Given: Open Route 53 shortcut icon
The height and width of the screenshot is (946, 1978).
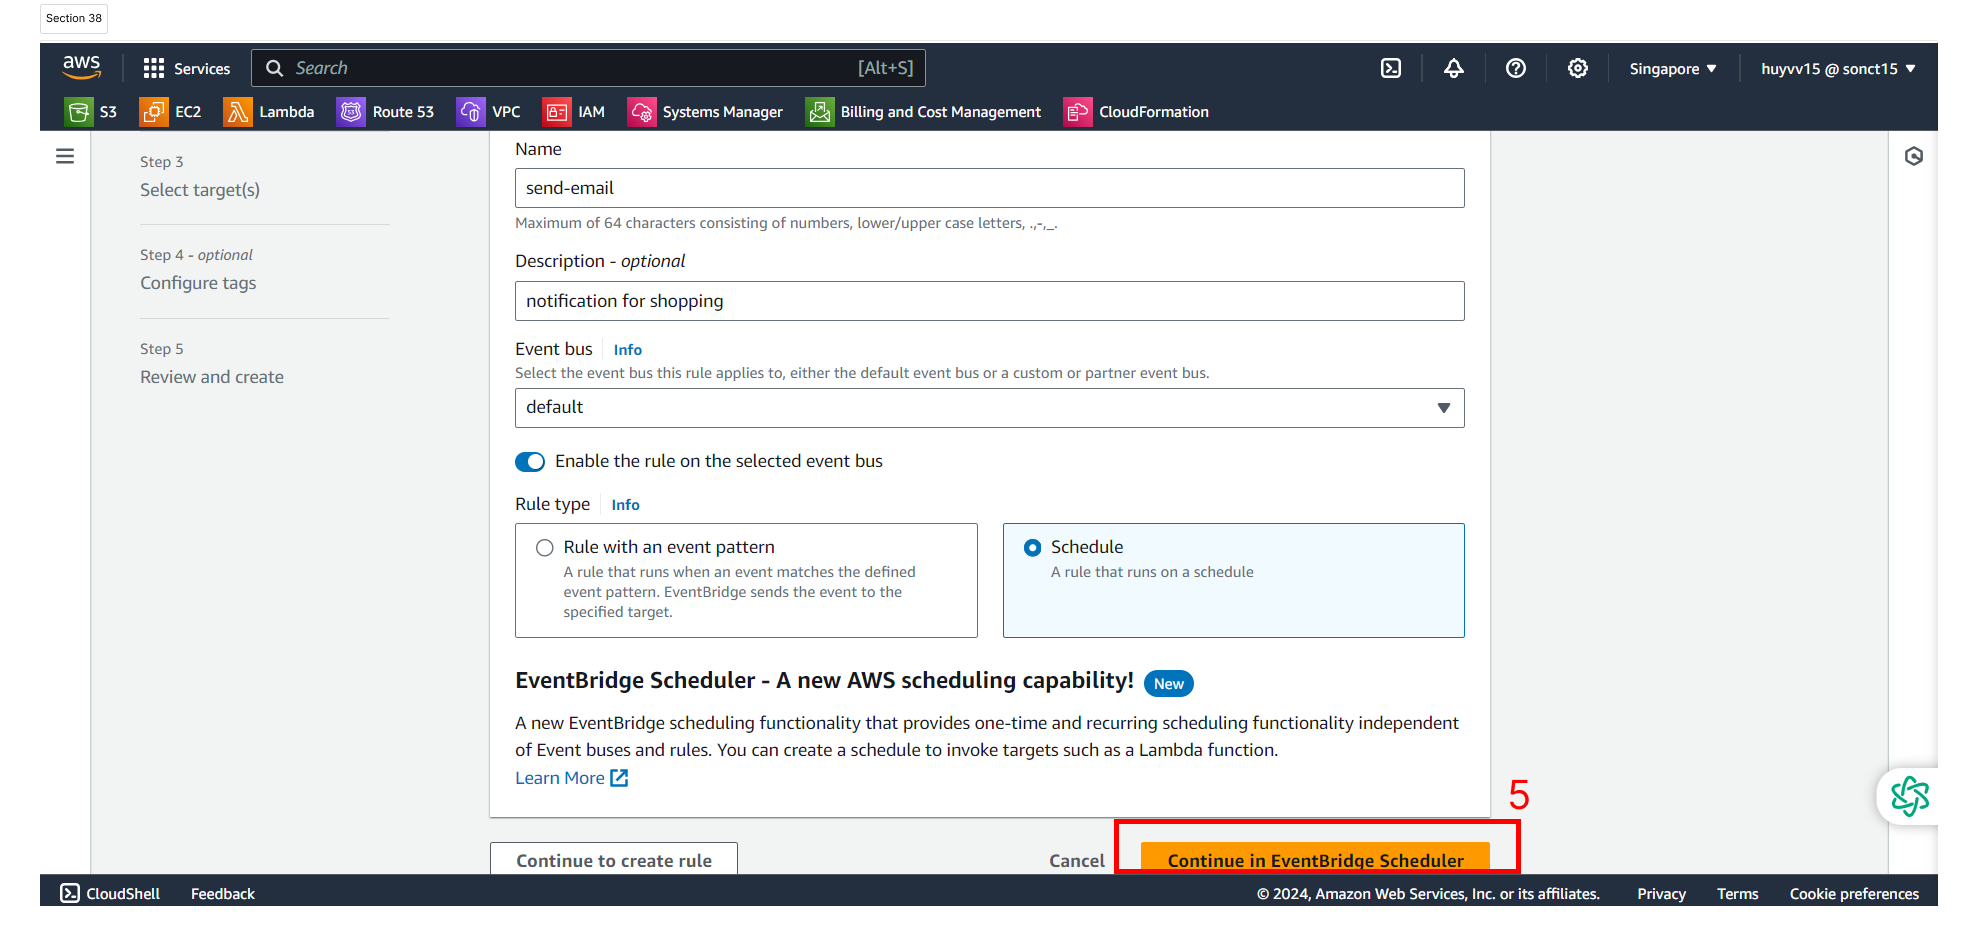Looking at the screenshot, I should [x=351, y=112].
